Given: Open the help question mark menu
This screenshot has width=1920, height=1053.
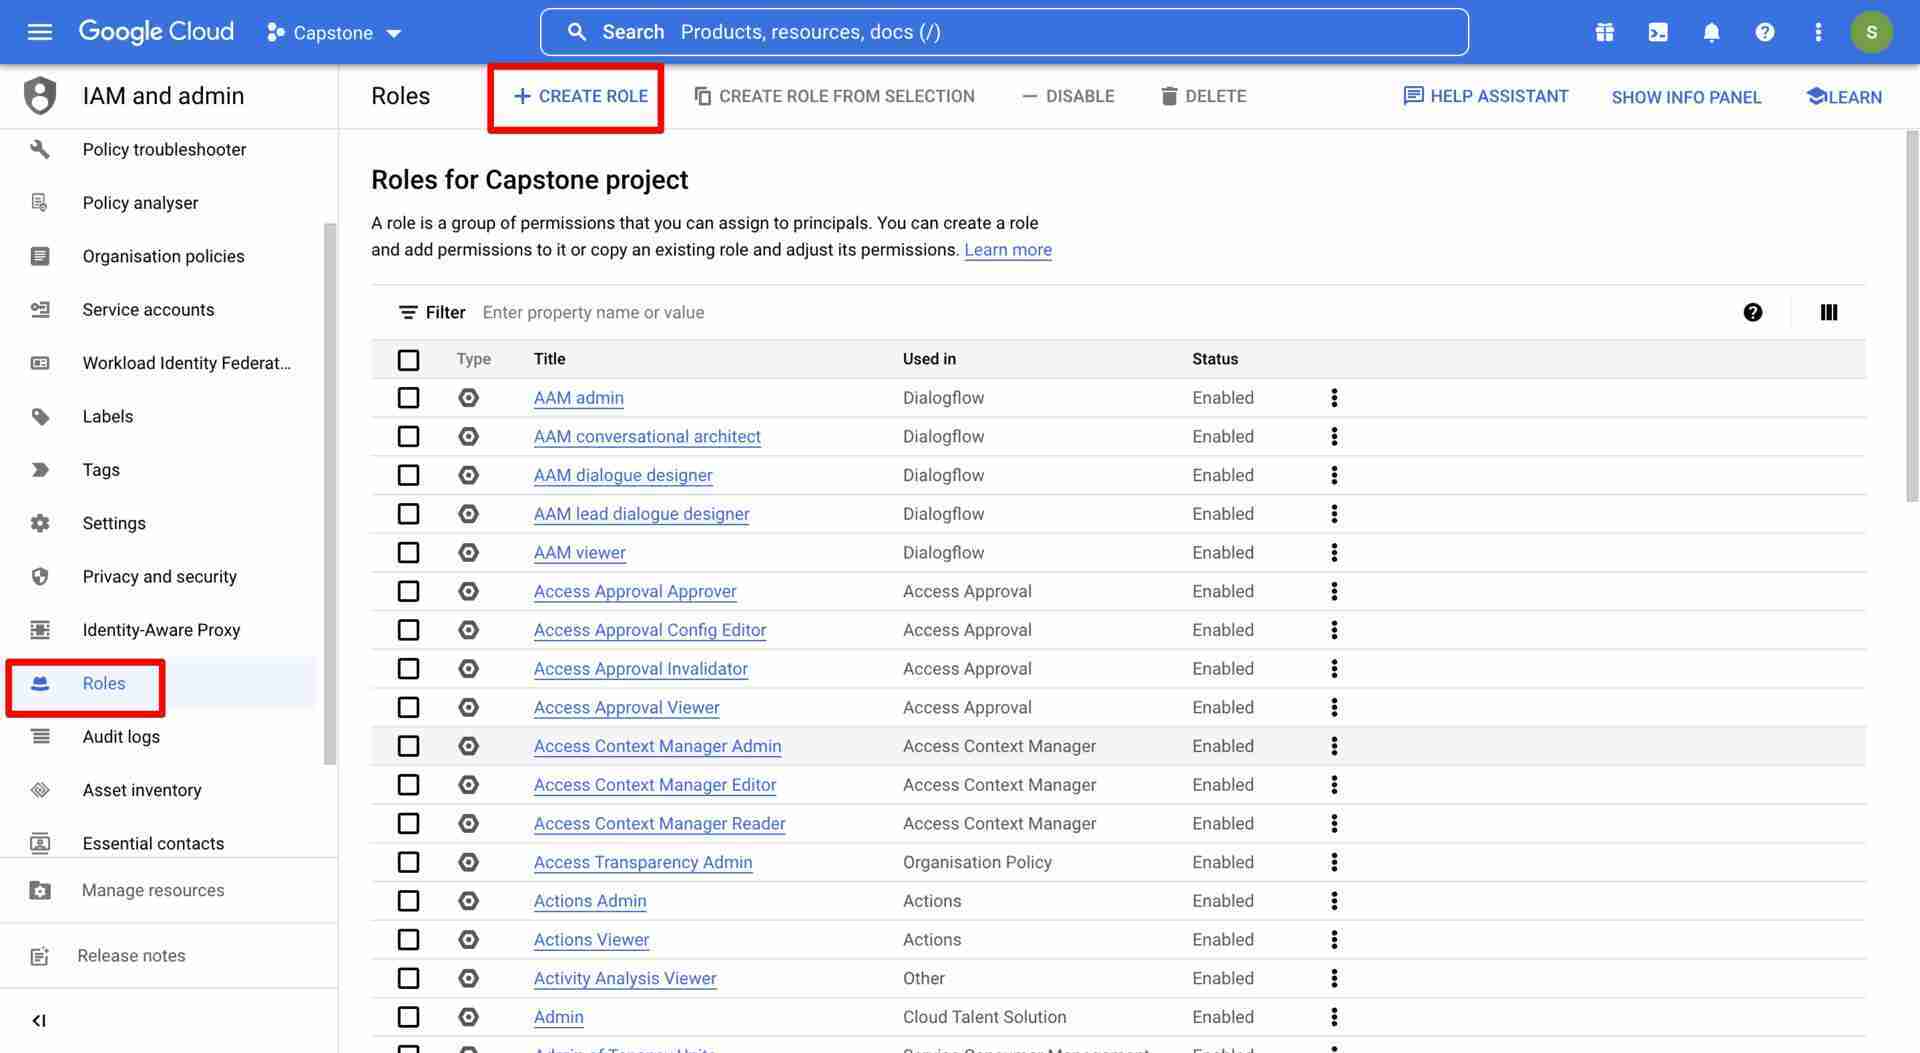Looking at the screenshot, I should click(1765, 32).
